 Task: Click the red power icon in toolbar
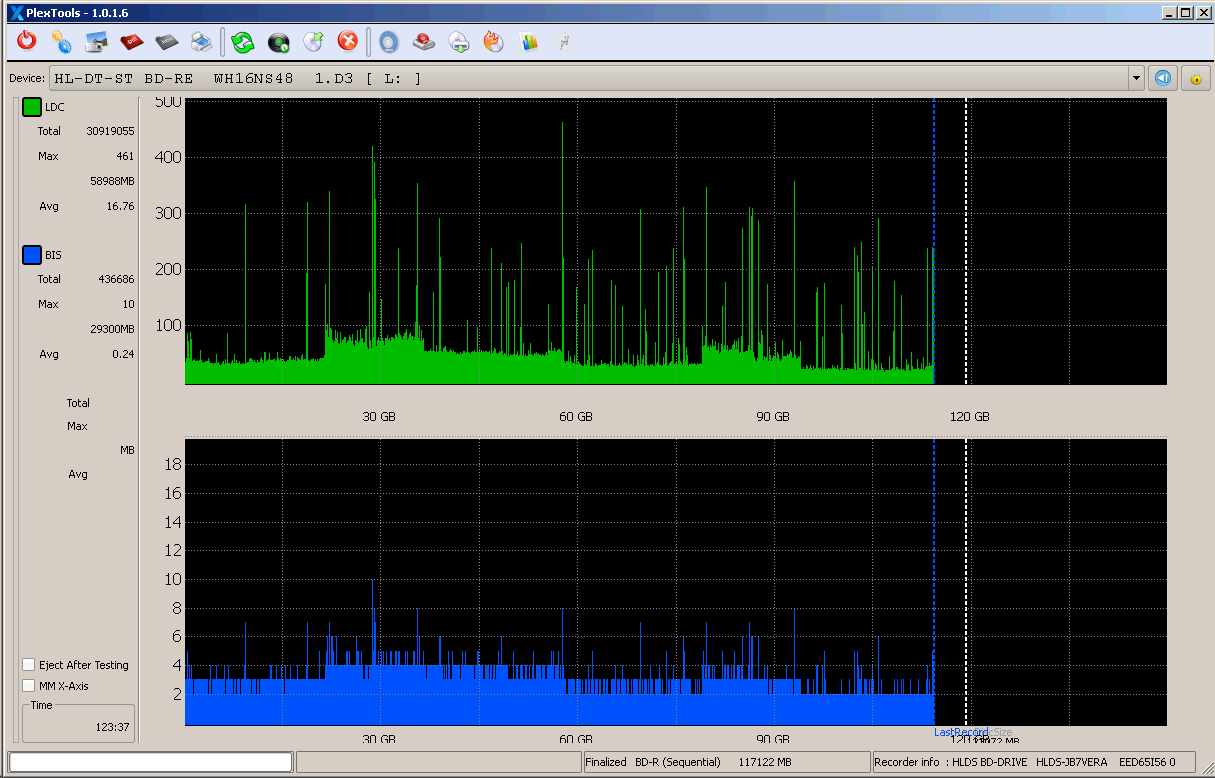(x=27, y=42)
